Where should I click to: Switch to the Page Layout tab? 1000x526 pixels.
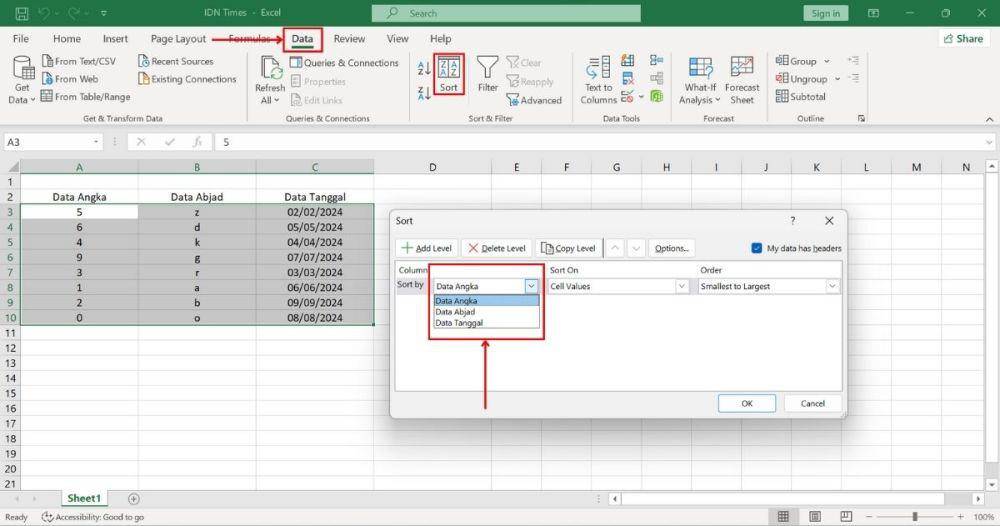[x=178, y=39]
